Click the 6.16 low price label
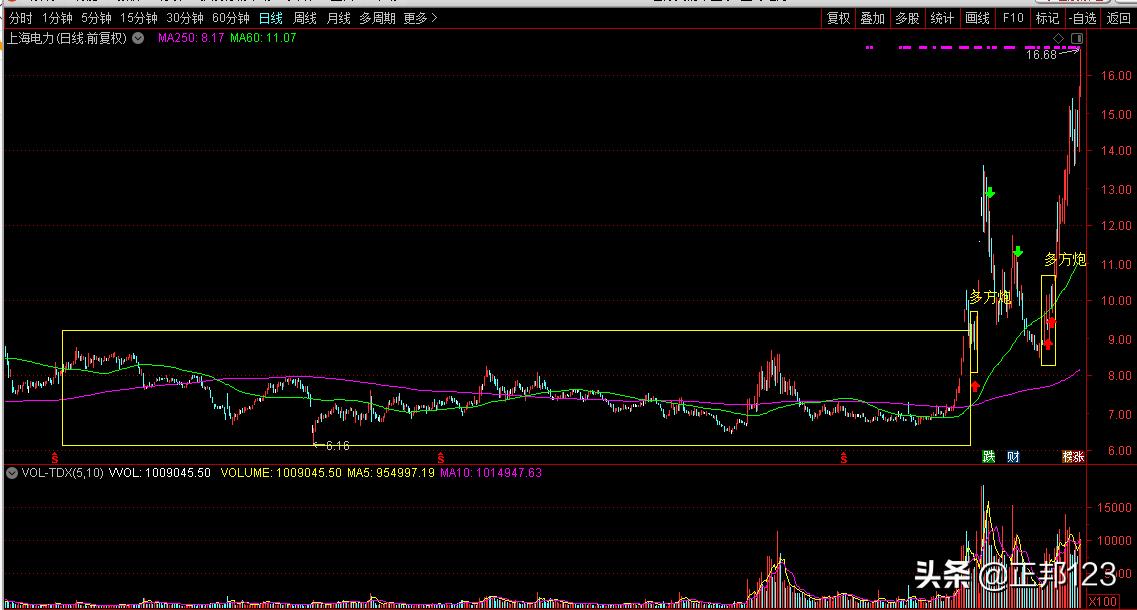 point(337,445)
